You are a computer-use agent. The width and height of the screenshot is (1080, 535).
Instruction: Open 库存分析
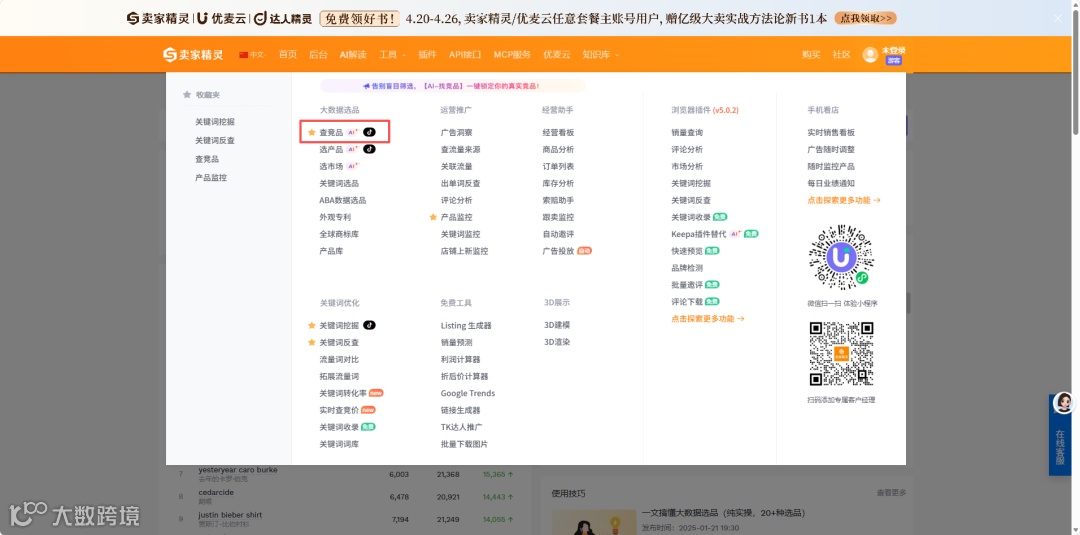558,183
